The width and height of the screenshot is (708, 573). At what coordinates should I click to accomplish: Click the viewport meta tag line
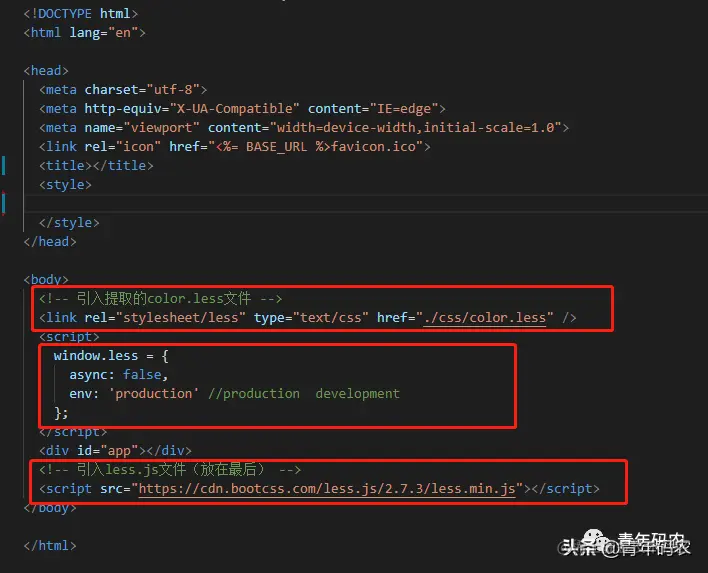click(304, 127)
